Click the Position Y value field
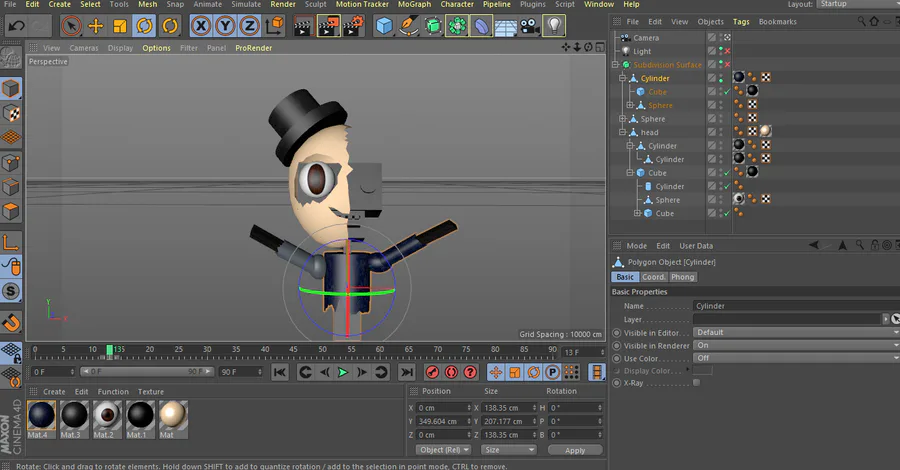The width and height of the screenshot is (900, 470). coord(443,421)
